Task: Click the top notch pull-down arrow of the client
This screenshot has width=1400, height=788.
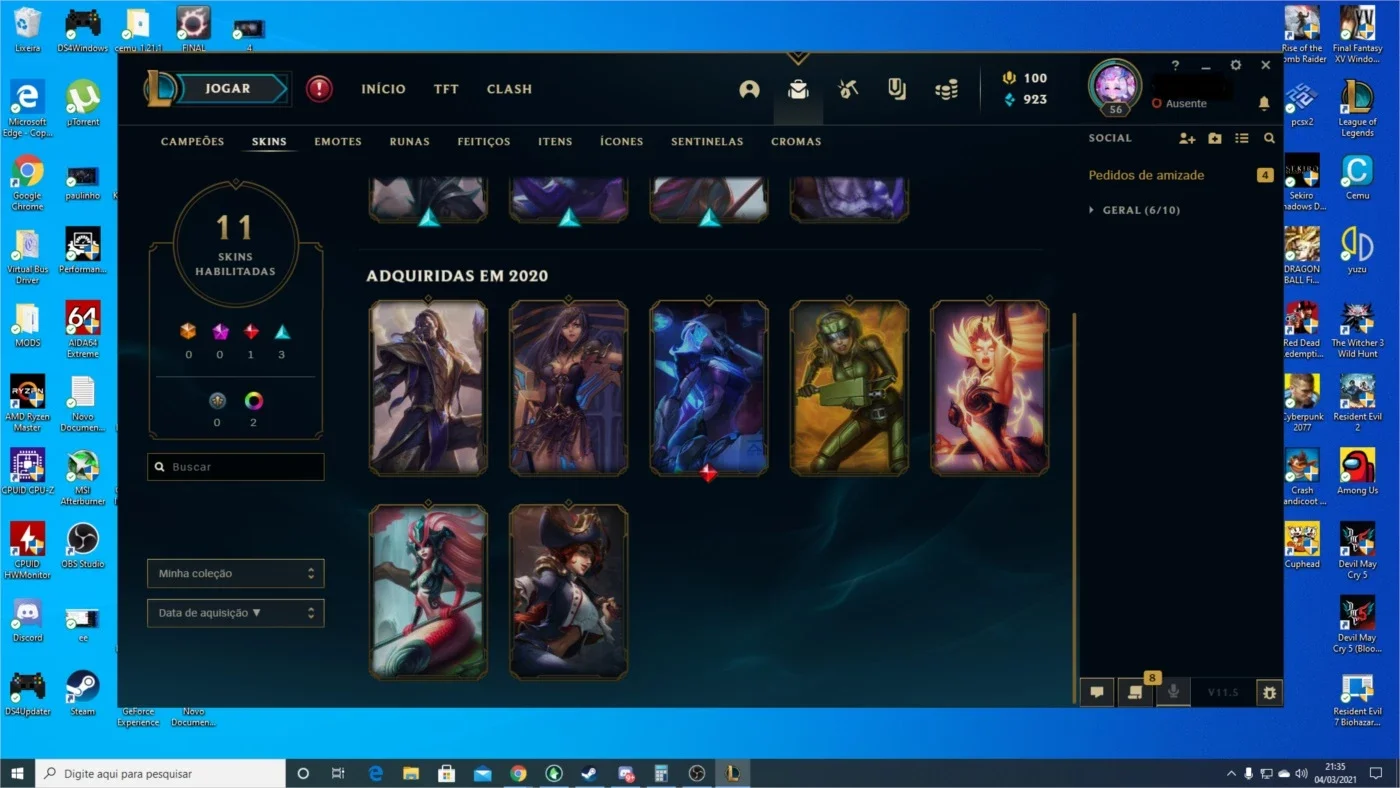Action: click(x=797, y=58)
